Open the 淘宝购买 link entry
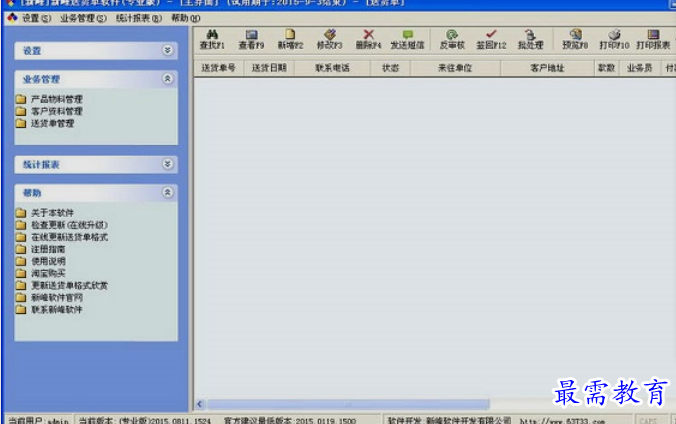Screen dimensions: 676x424 (41, 273)
